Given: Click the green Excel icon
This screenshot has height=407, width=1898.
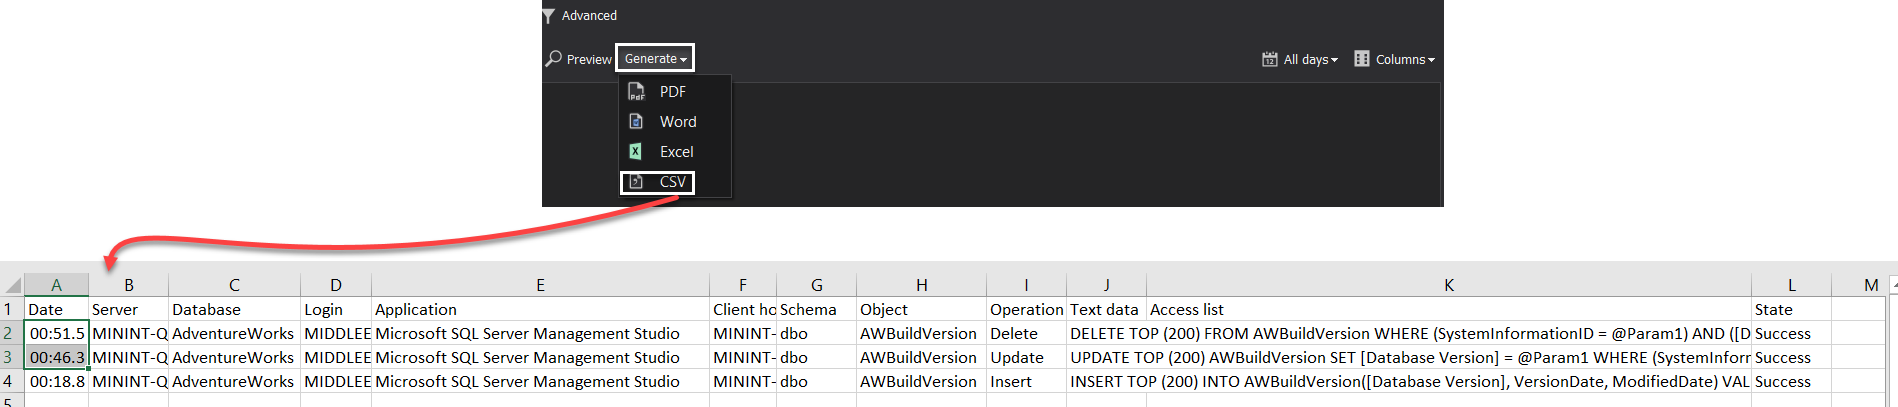Looking at the screenshot, I should coord(636,152).
